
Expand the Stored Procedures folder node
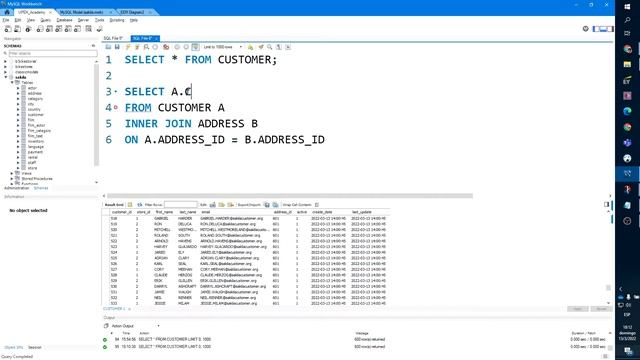(x=12, y=179)
